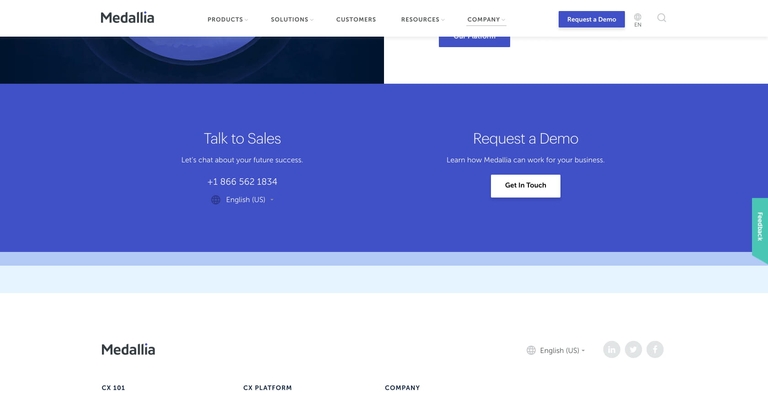Screen dimensions: 768x396
Task: Click the CX Platform footer heading
Action: 267,388
